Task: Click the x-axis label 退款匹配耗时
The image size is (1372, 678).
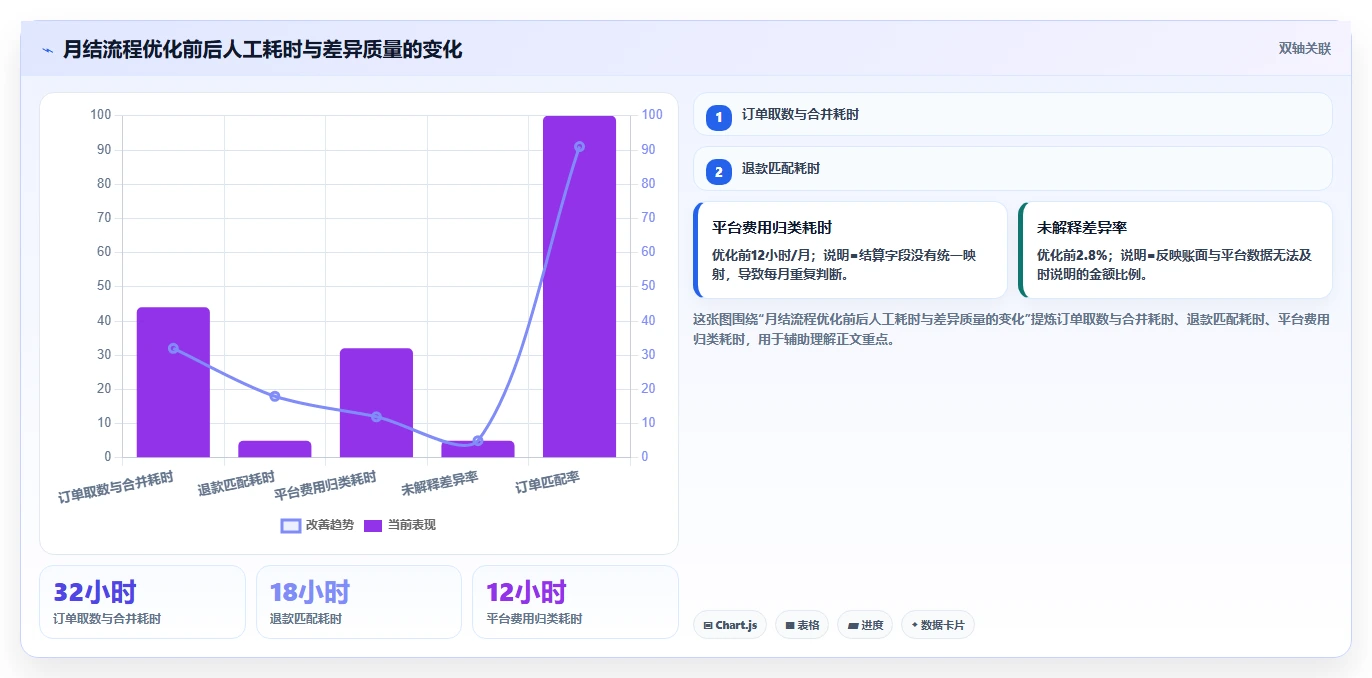Action: point(237,484)
